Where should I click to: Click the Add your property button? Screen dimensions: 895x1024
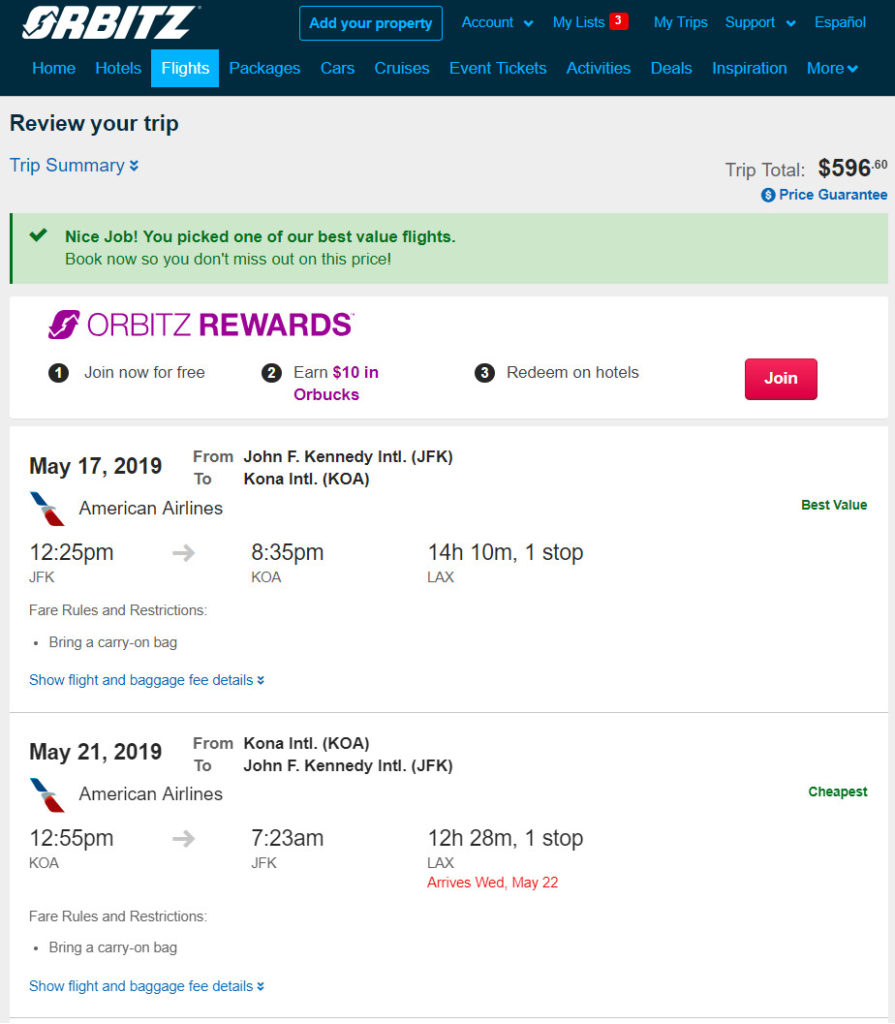[x=370, y=24]
